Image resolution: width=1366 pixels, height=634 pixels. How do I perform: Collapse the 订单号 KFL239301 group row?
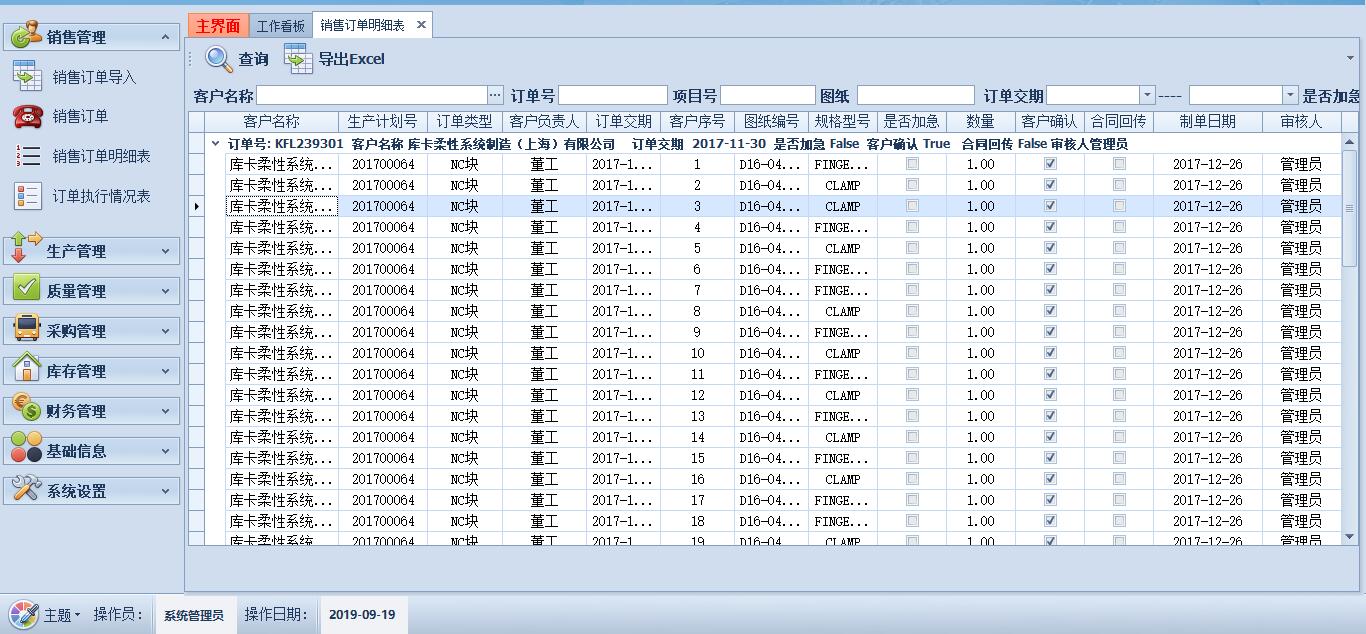point(215,144)
